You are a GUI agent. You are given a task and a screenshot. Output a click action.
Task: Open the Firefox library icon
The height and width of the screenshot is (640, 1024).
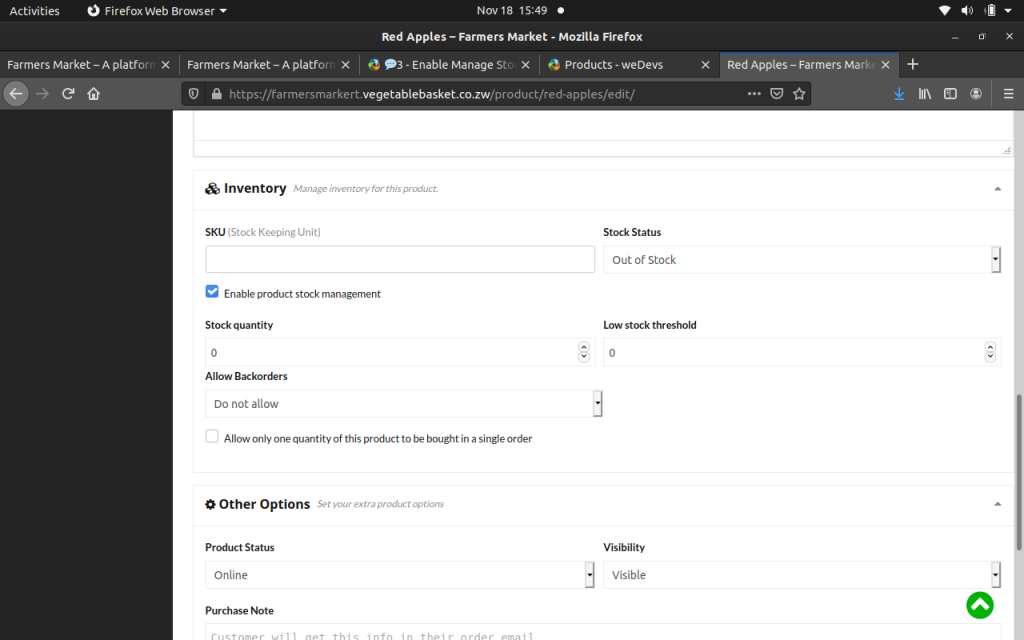(925, 94)
